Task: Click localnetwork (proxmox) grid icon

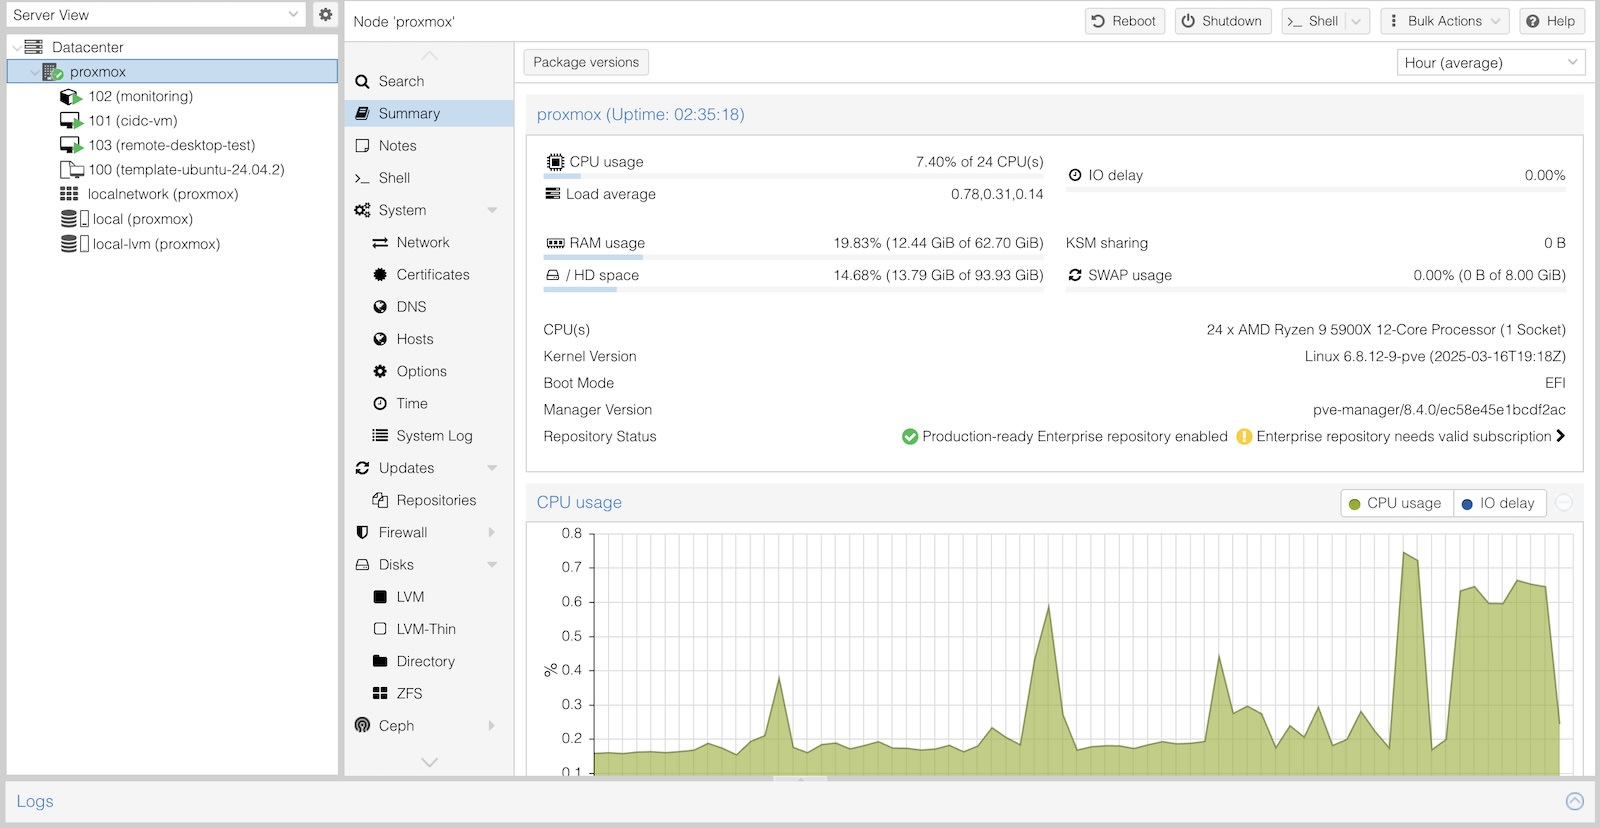Action: pyautogui.click(x=69, y=194)
